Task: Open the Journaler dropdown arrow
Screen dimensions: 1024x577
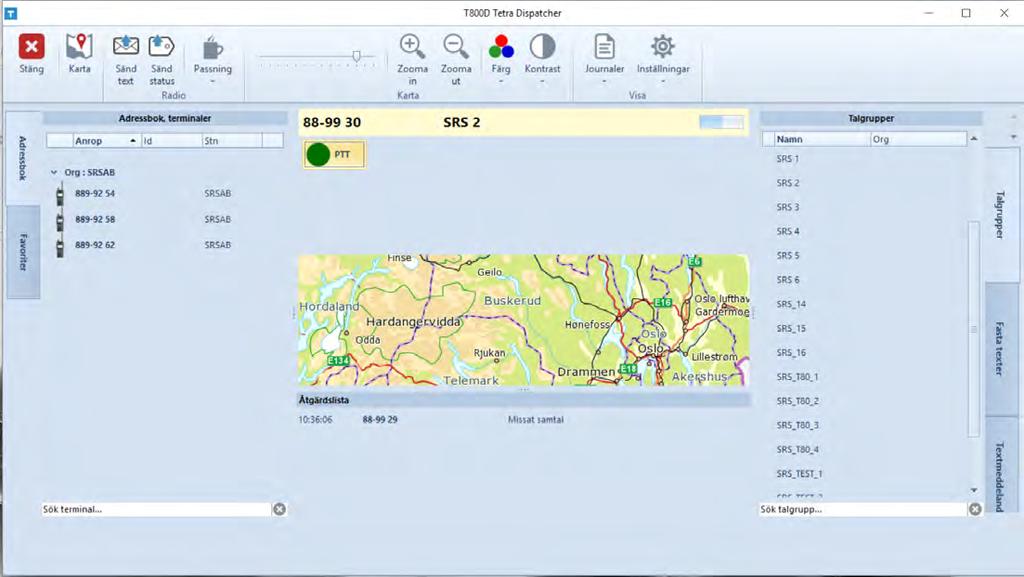Action: (604, 82)
